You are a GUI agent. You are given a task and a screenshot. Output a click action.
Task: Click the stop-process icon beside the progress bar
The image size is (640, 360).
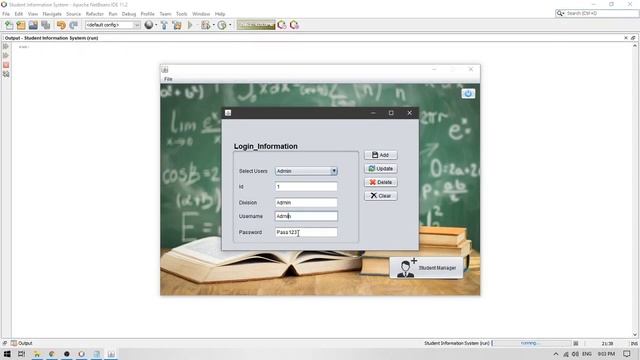pyautogui.click(x=576, y=343)
